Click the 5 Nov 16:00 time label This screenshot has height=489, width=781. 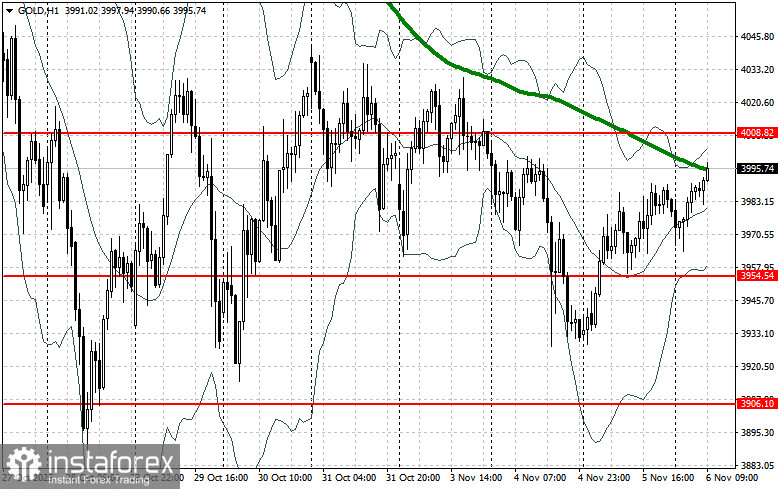[x=668, y=478]
